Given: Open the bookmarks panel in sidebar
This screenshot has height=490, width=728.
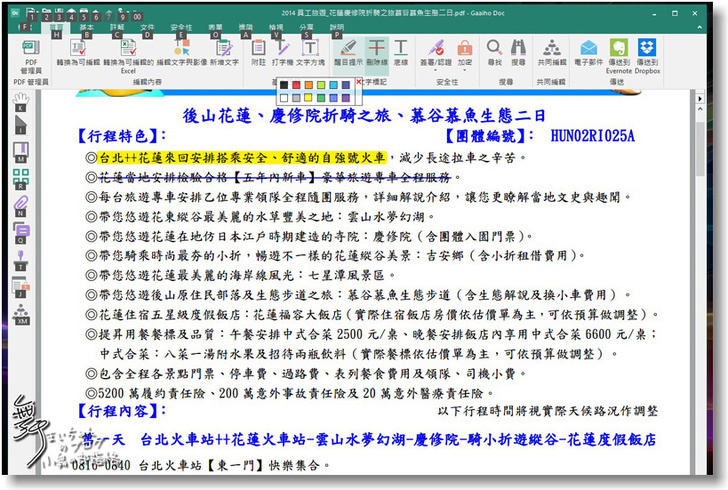Looking at the screenshot, I should [20, 151].
